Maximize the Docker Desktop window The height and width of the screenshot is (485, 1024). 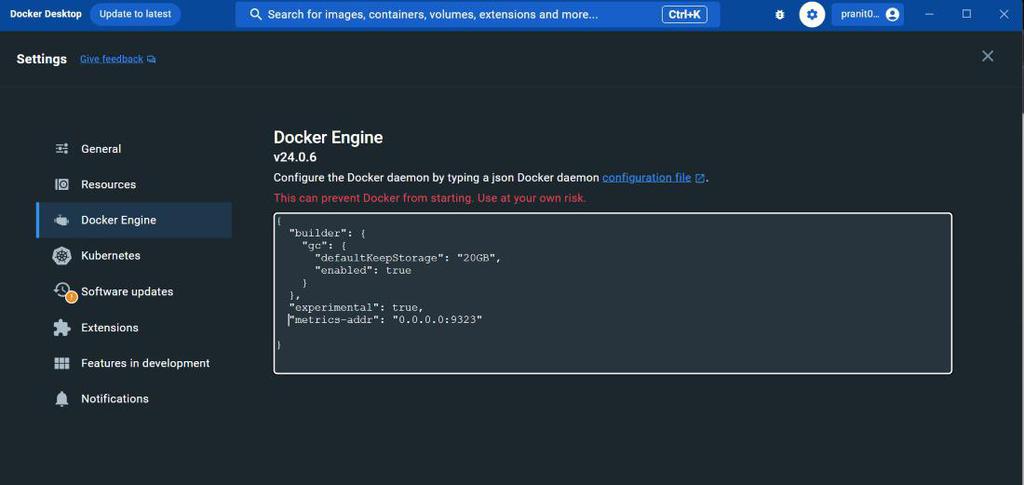click(x=967, y=14)
